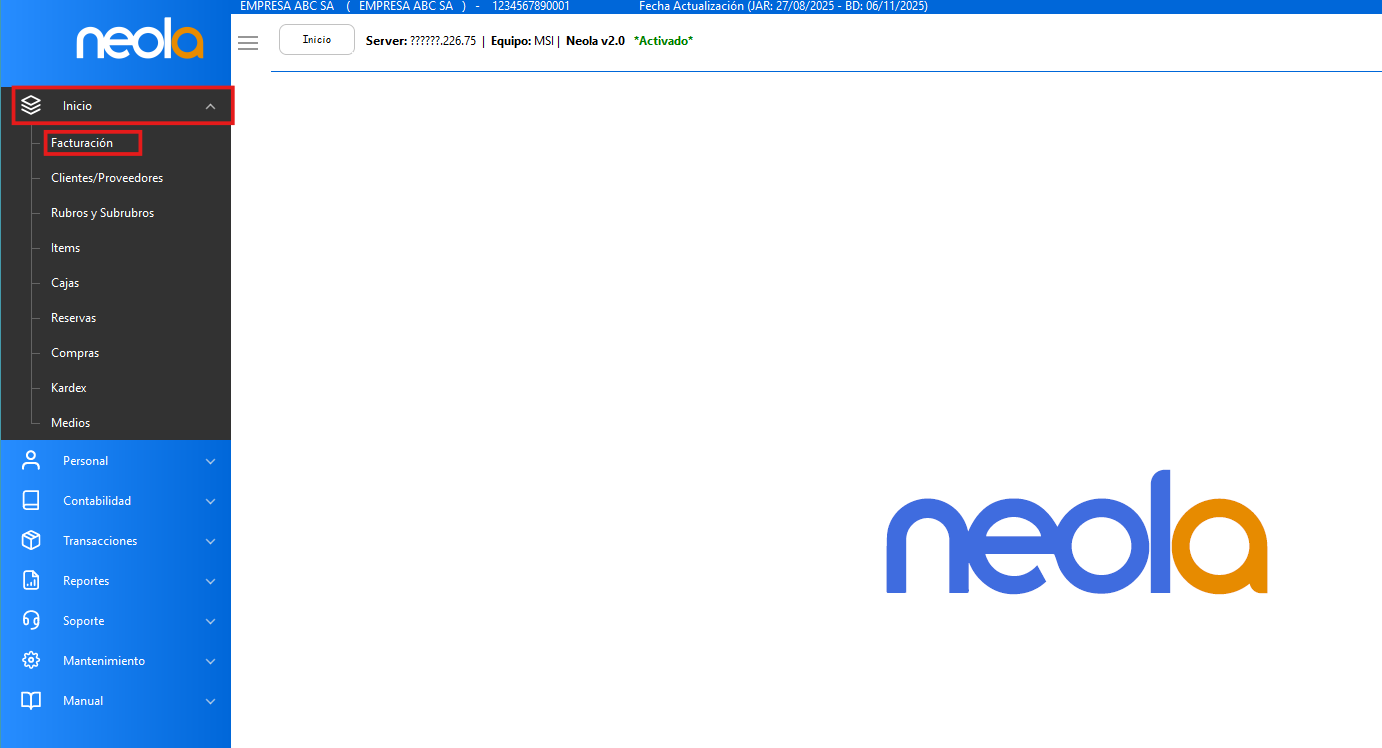Open Clientes/Proveedores submenu item
Image resolution: width=1382 pixels, height=748 pixels.
[107, 178]
